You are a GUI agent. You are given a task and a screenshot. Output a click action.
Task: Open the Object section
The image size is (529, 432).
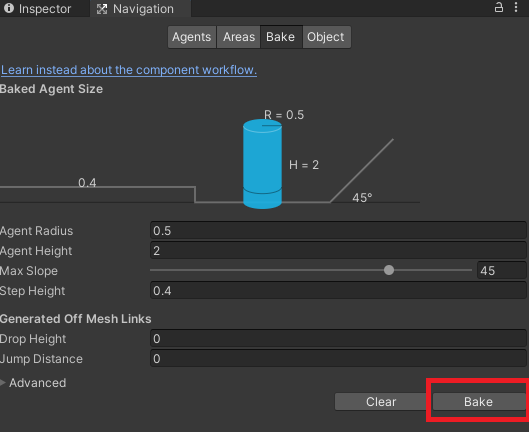(x=326, y=37)
